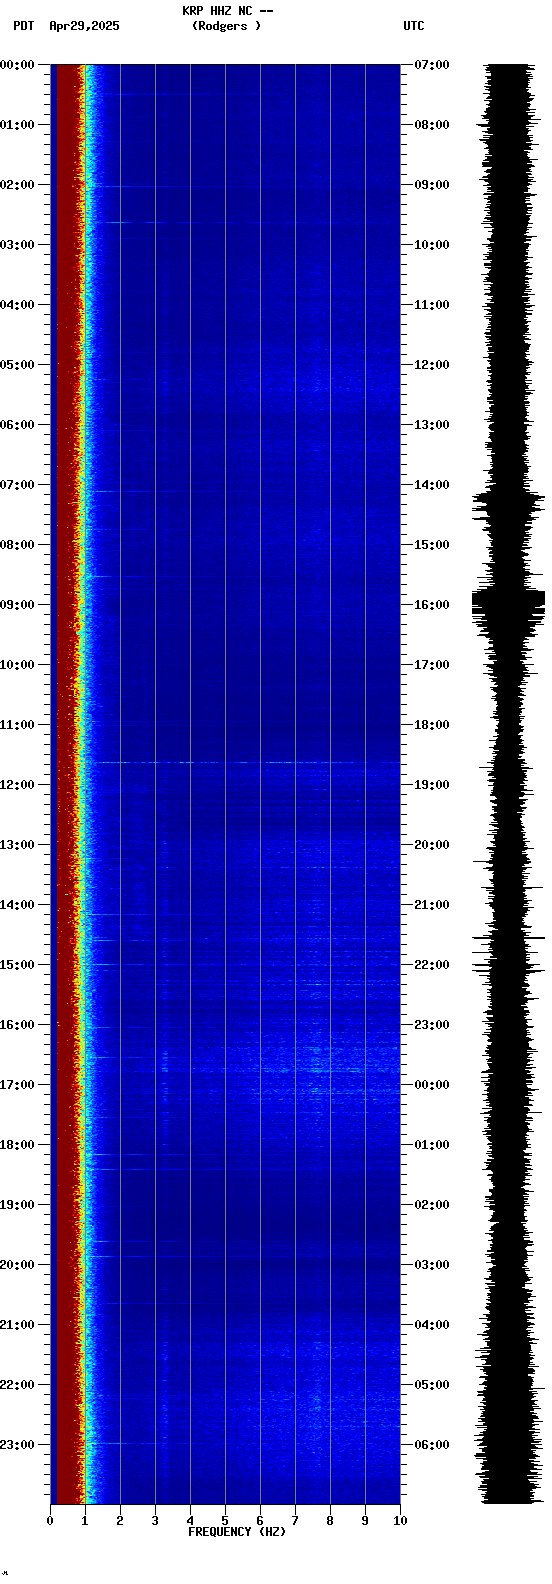552x1584 pixels.
Task: Select the 16:00 PDT time tick
Action: click(19, 1025)
